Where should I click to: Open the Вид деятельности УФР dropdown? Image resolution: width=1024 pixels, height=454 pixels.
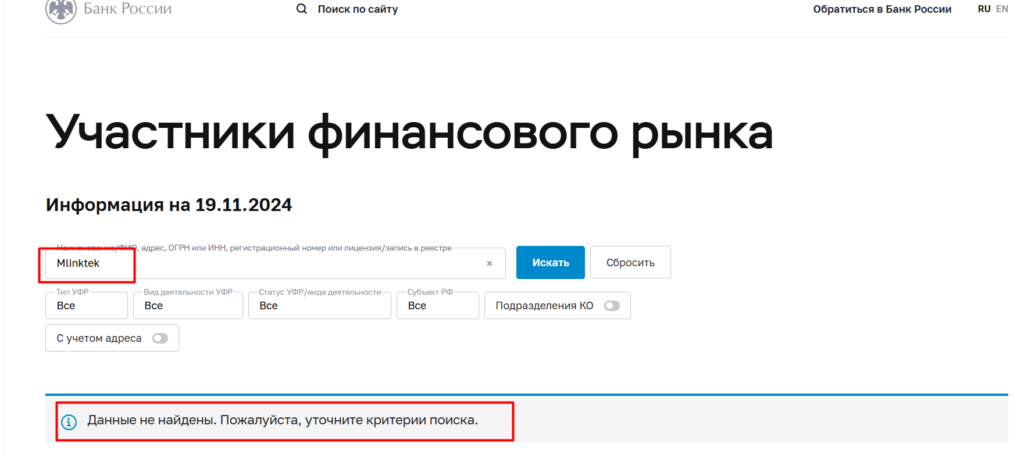tap(188, 306)
